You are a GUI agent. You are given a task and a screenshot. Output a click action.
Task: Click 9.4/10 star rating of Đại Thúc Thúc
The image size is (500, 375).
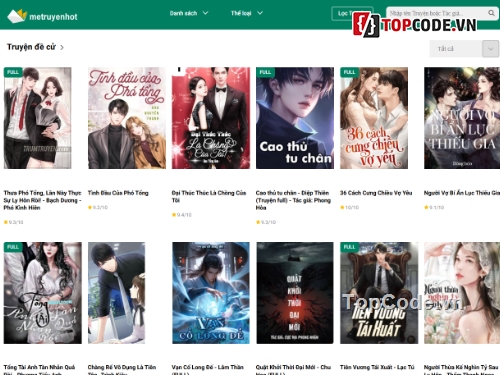point(182,215)
